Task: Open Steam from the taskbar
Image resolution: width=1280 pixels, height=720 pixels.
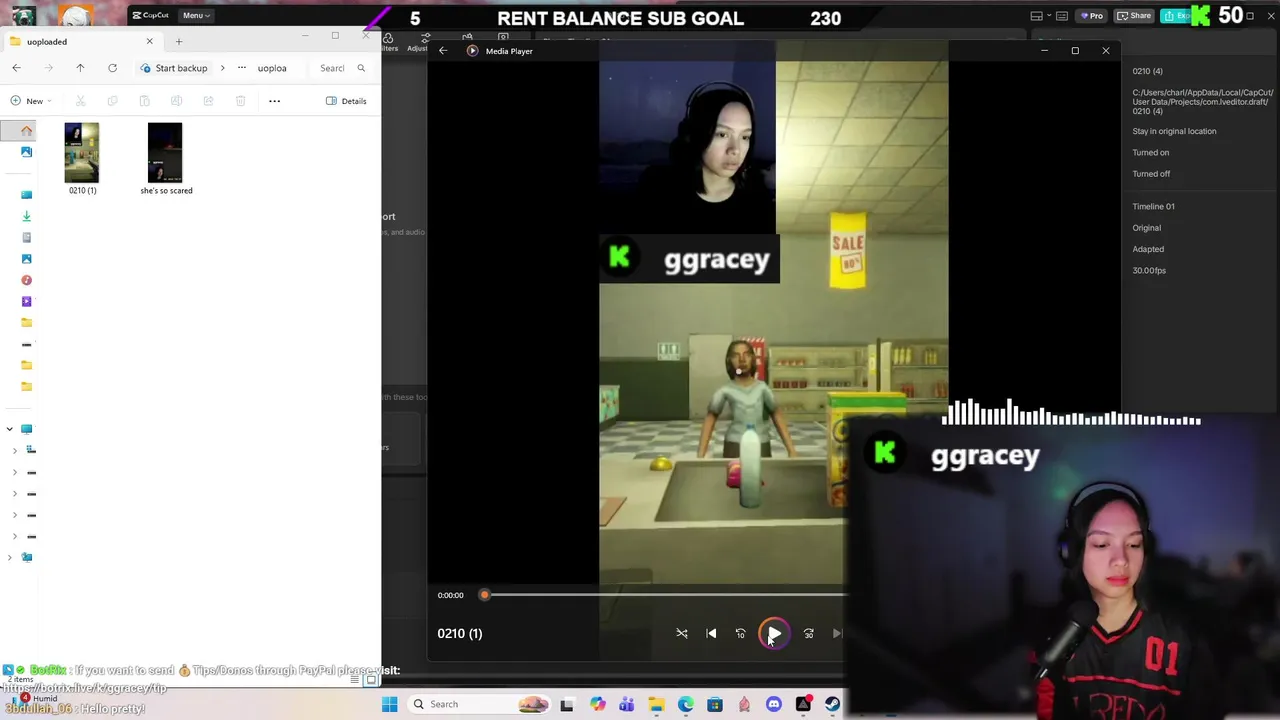Action: pyautogui.click(x=832, y=704)
